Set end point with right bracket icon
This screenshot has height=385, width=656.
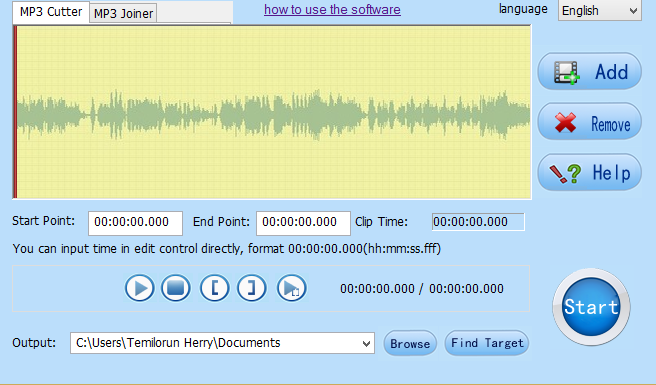(251, 288)
